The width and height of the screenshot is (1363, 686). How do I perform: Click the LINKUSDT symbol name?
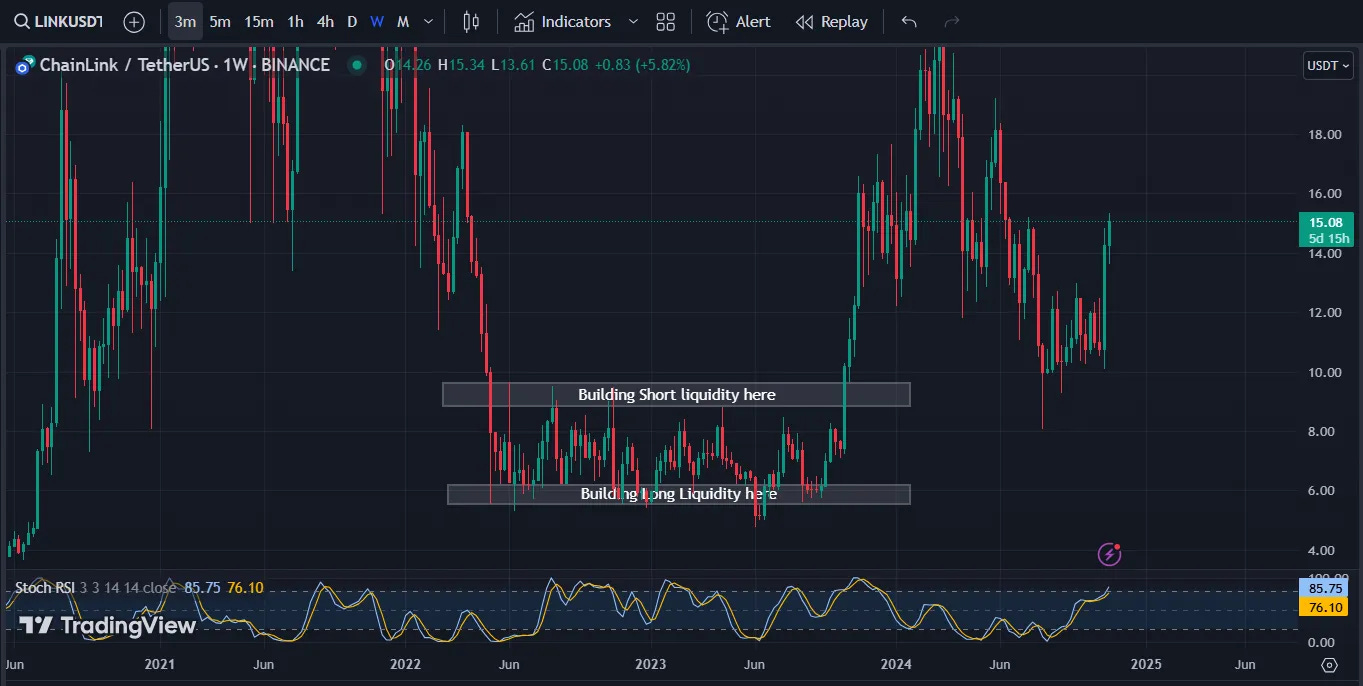pos(68,21)
